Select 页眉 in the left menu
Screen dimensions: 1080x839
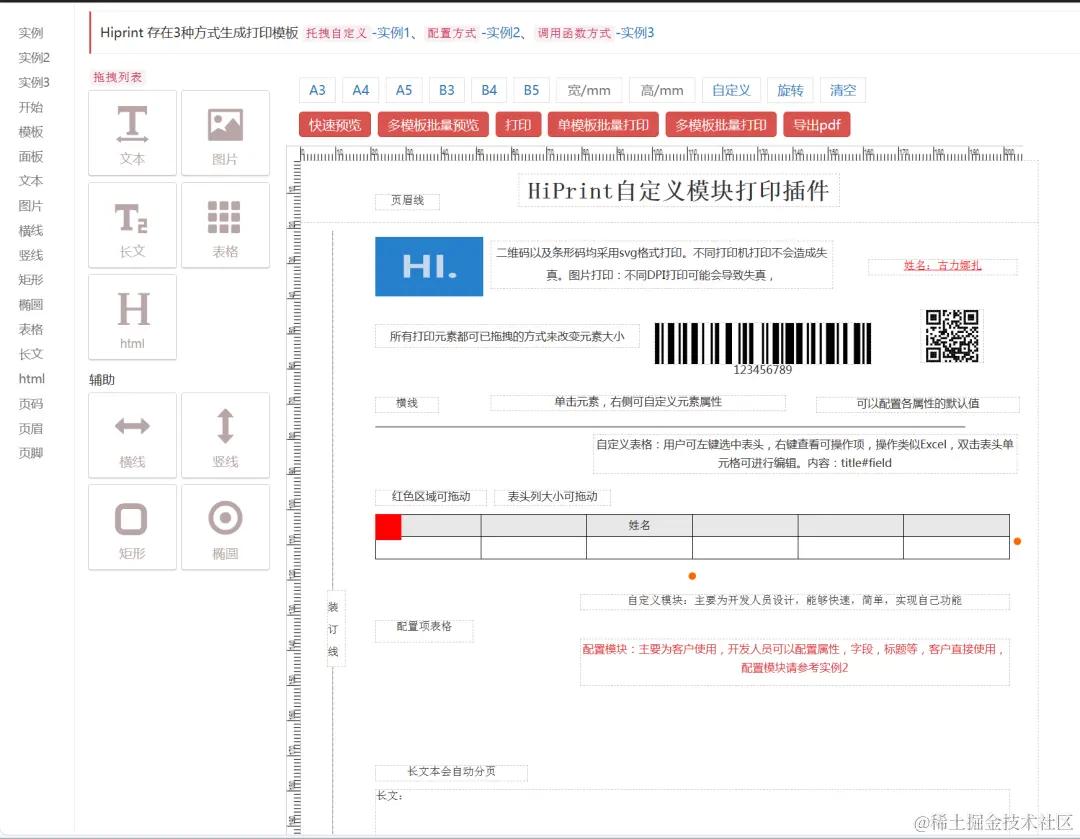point(31,428)
